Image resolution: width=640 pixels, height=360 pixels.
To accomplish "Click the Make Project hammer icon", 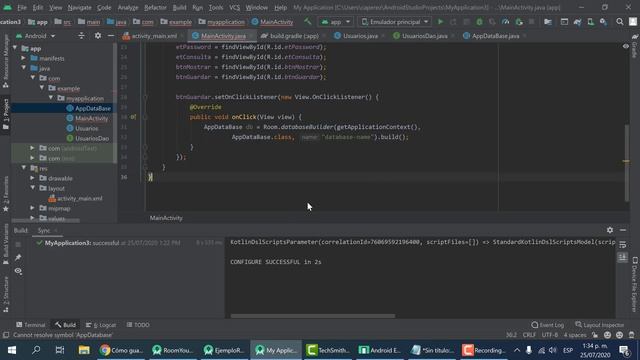I will point(307,22).
